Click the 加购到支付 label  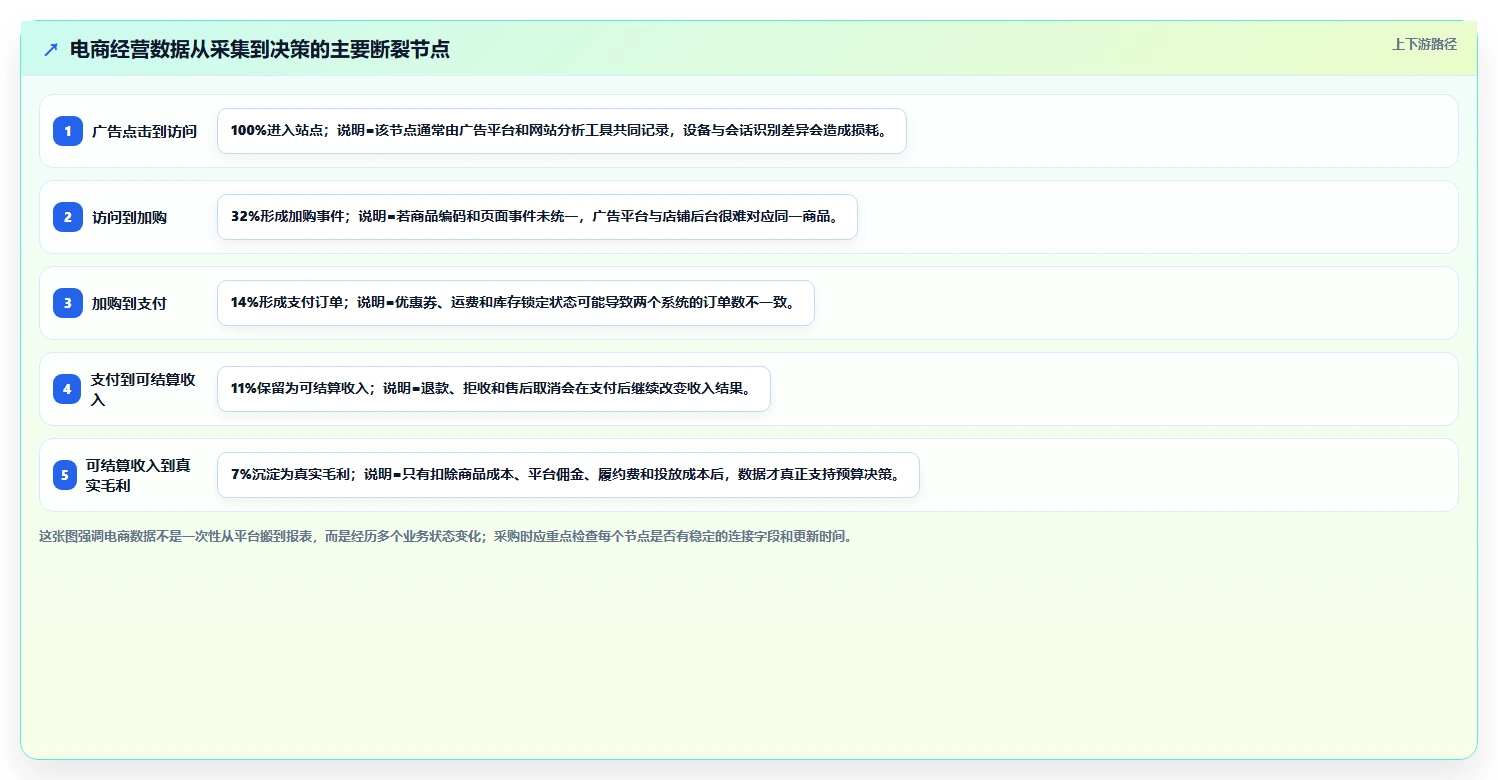(x=130, y=303)
